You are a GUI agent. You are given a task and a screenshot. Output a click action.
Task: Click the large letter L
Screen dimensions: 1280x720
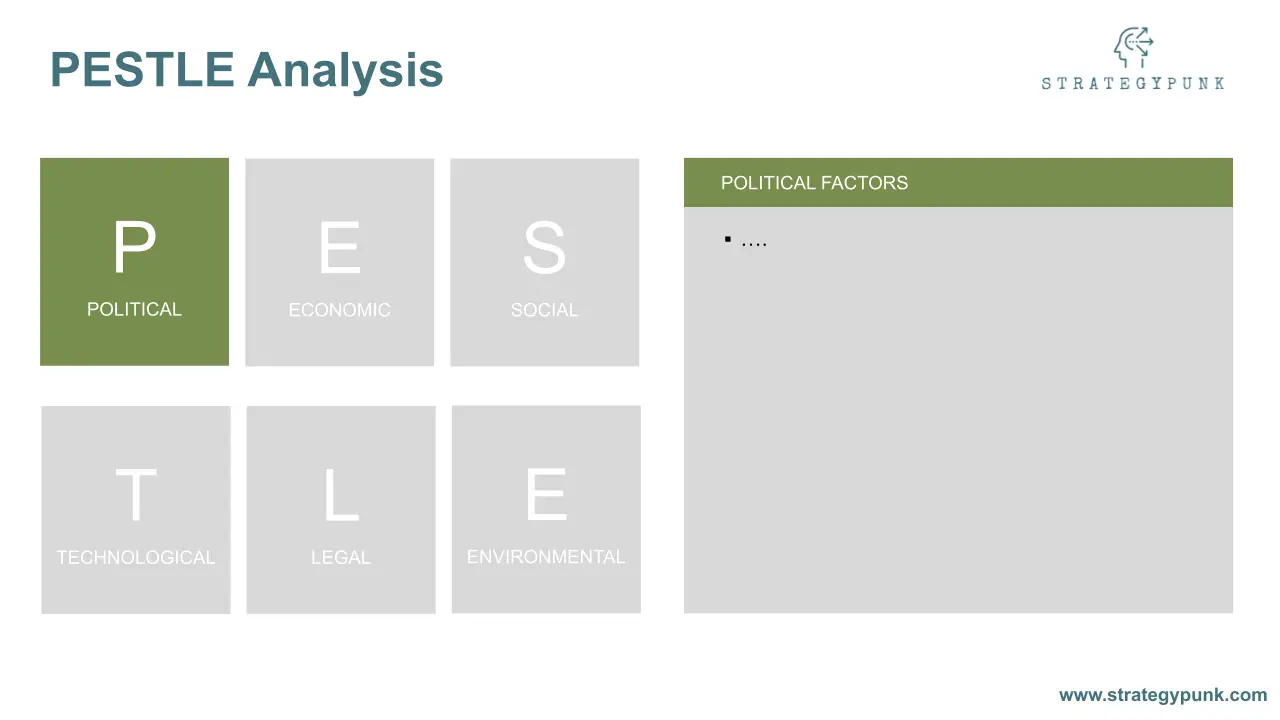point(340,496)
